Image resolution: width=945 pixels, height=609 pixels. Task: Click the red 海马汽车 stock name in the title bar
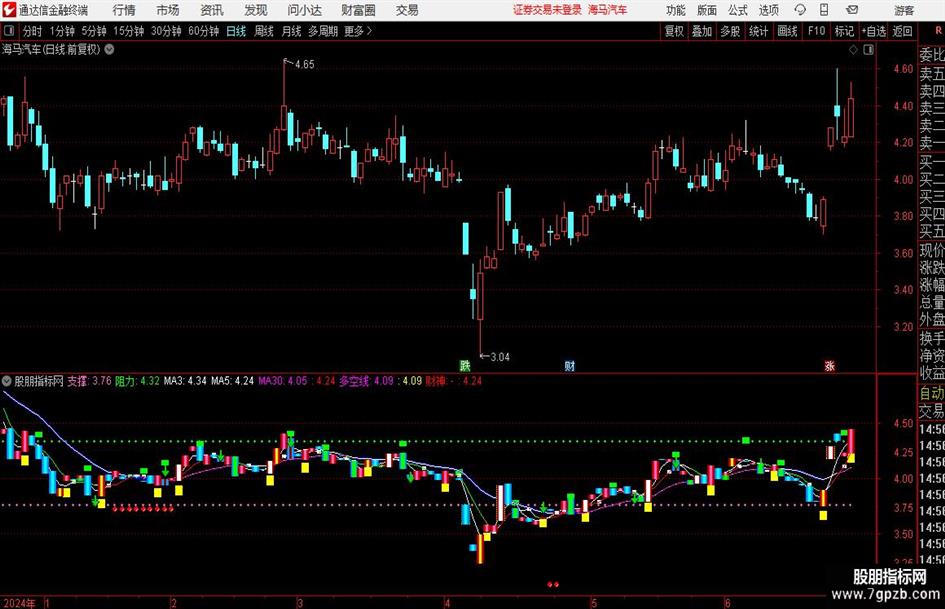608,10
